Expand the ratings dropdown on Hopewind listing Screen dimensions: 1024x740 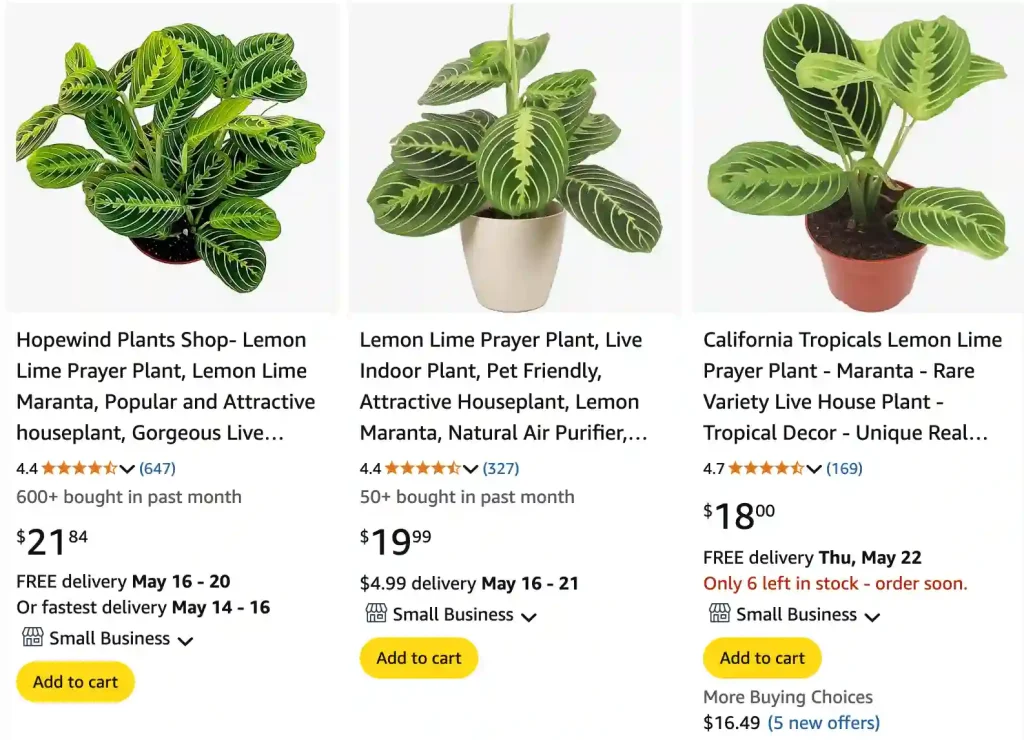[125, 468]
